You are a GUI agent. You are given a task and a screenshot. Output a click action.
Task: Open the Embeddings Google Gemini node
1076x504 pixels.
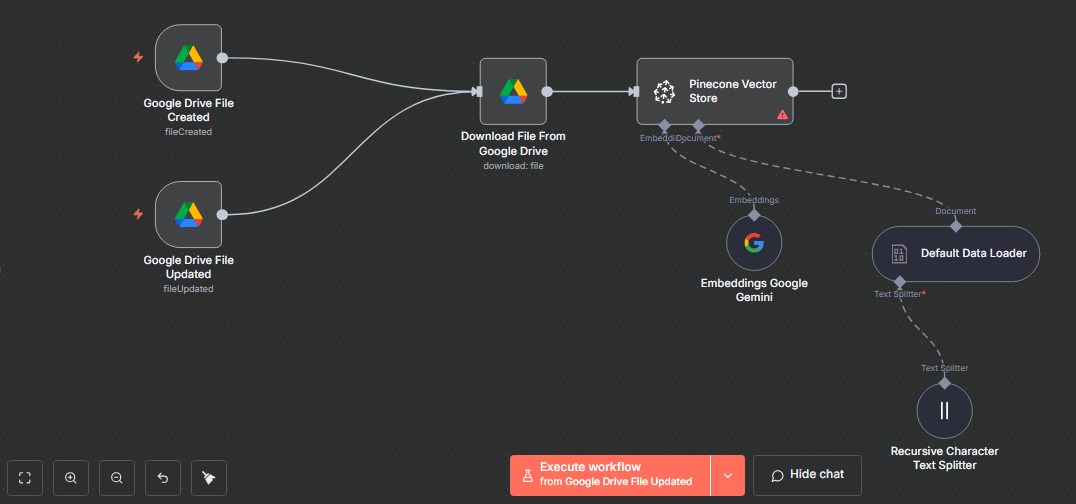point(754,244)
